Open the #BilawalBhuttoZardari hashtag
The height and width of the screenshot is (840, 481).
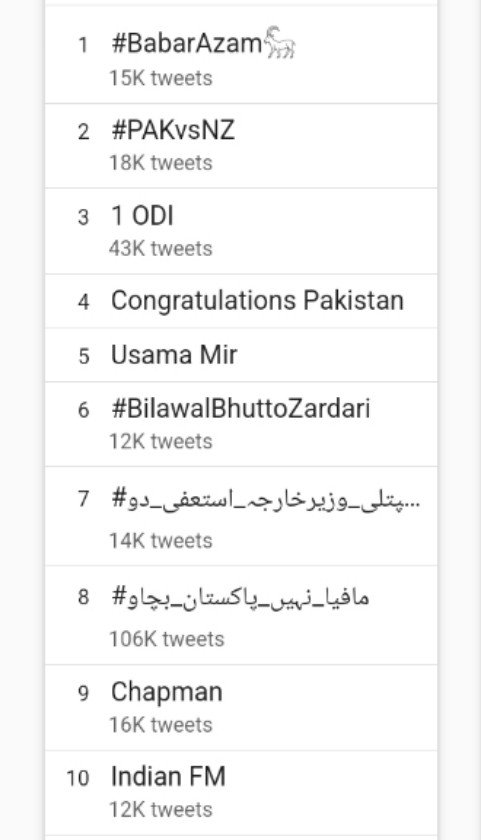click(241, 424)
